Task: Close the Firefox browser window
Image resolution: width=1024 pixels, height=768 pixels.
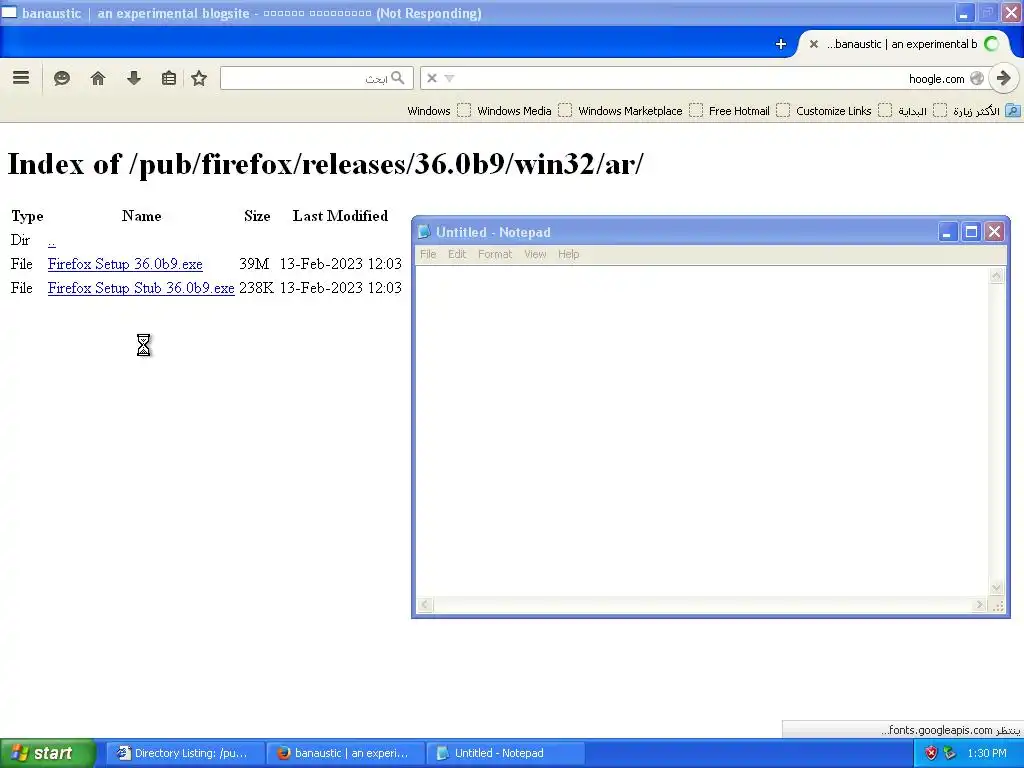Action: point(1012,13)
